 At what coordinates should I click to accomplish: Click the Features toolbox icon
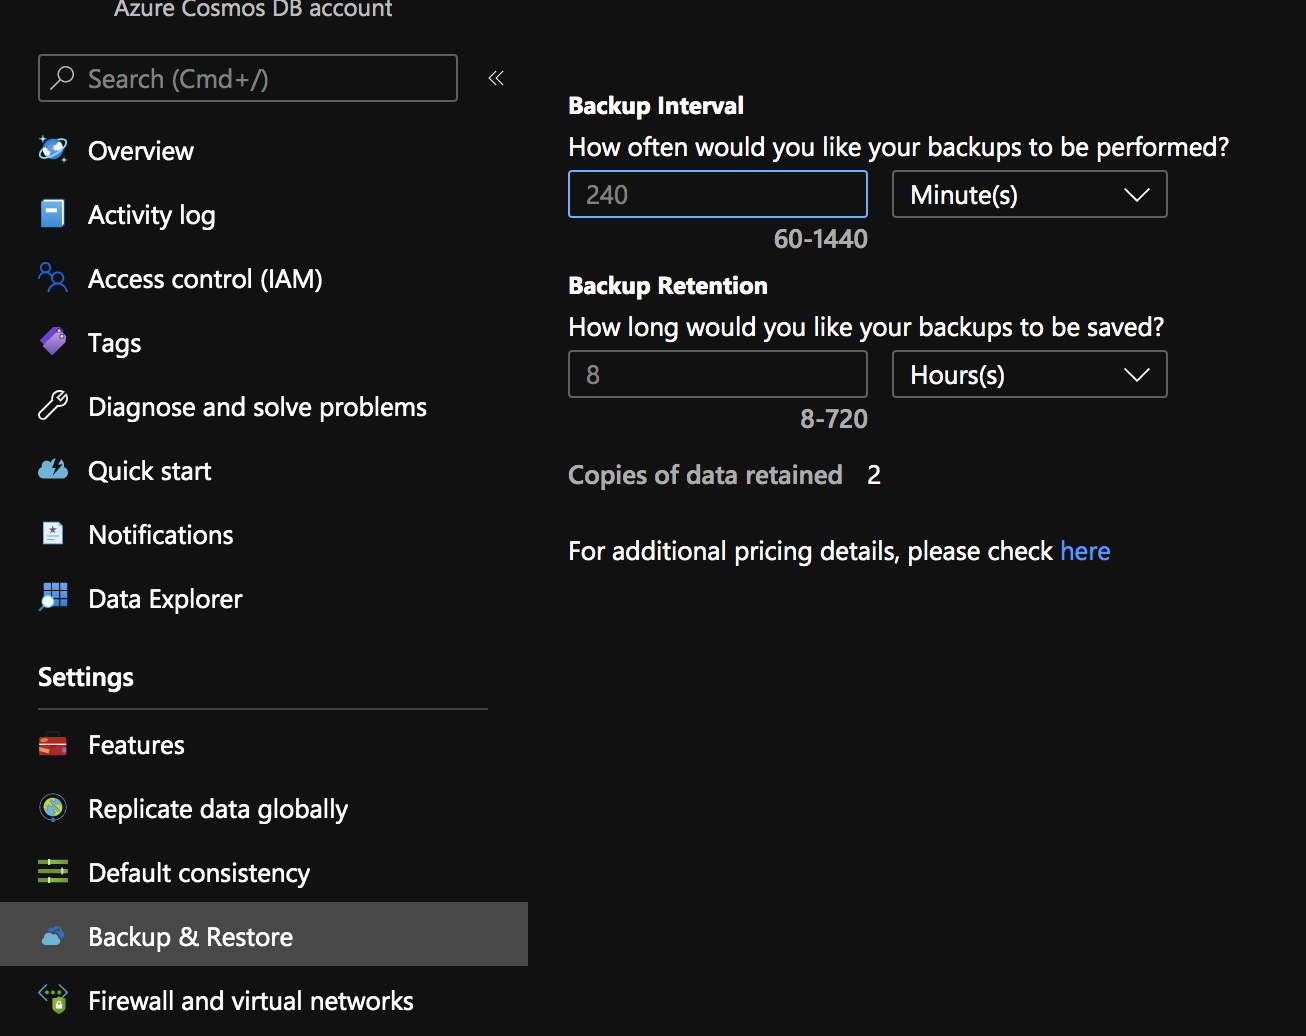pyautogui.click(x=53, y=745)
